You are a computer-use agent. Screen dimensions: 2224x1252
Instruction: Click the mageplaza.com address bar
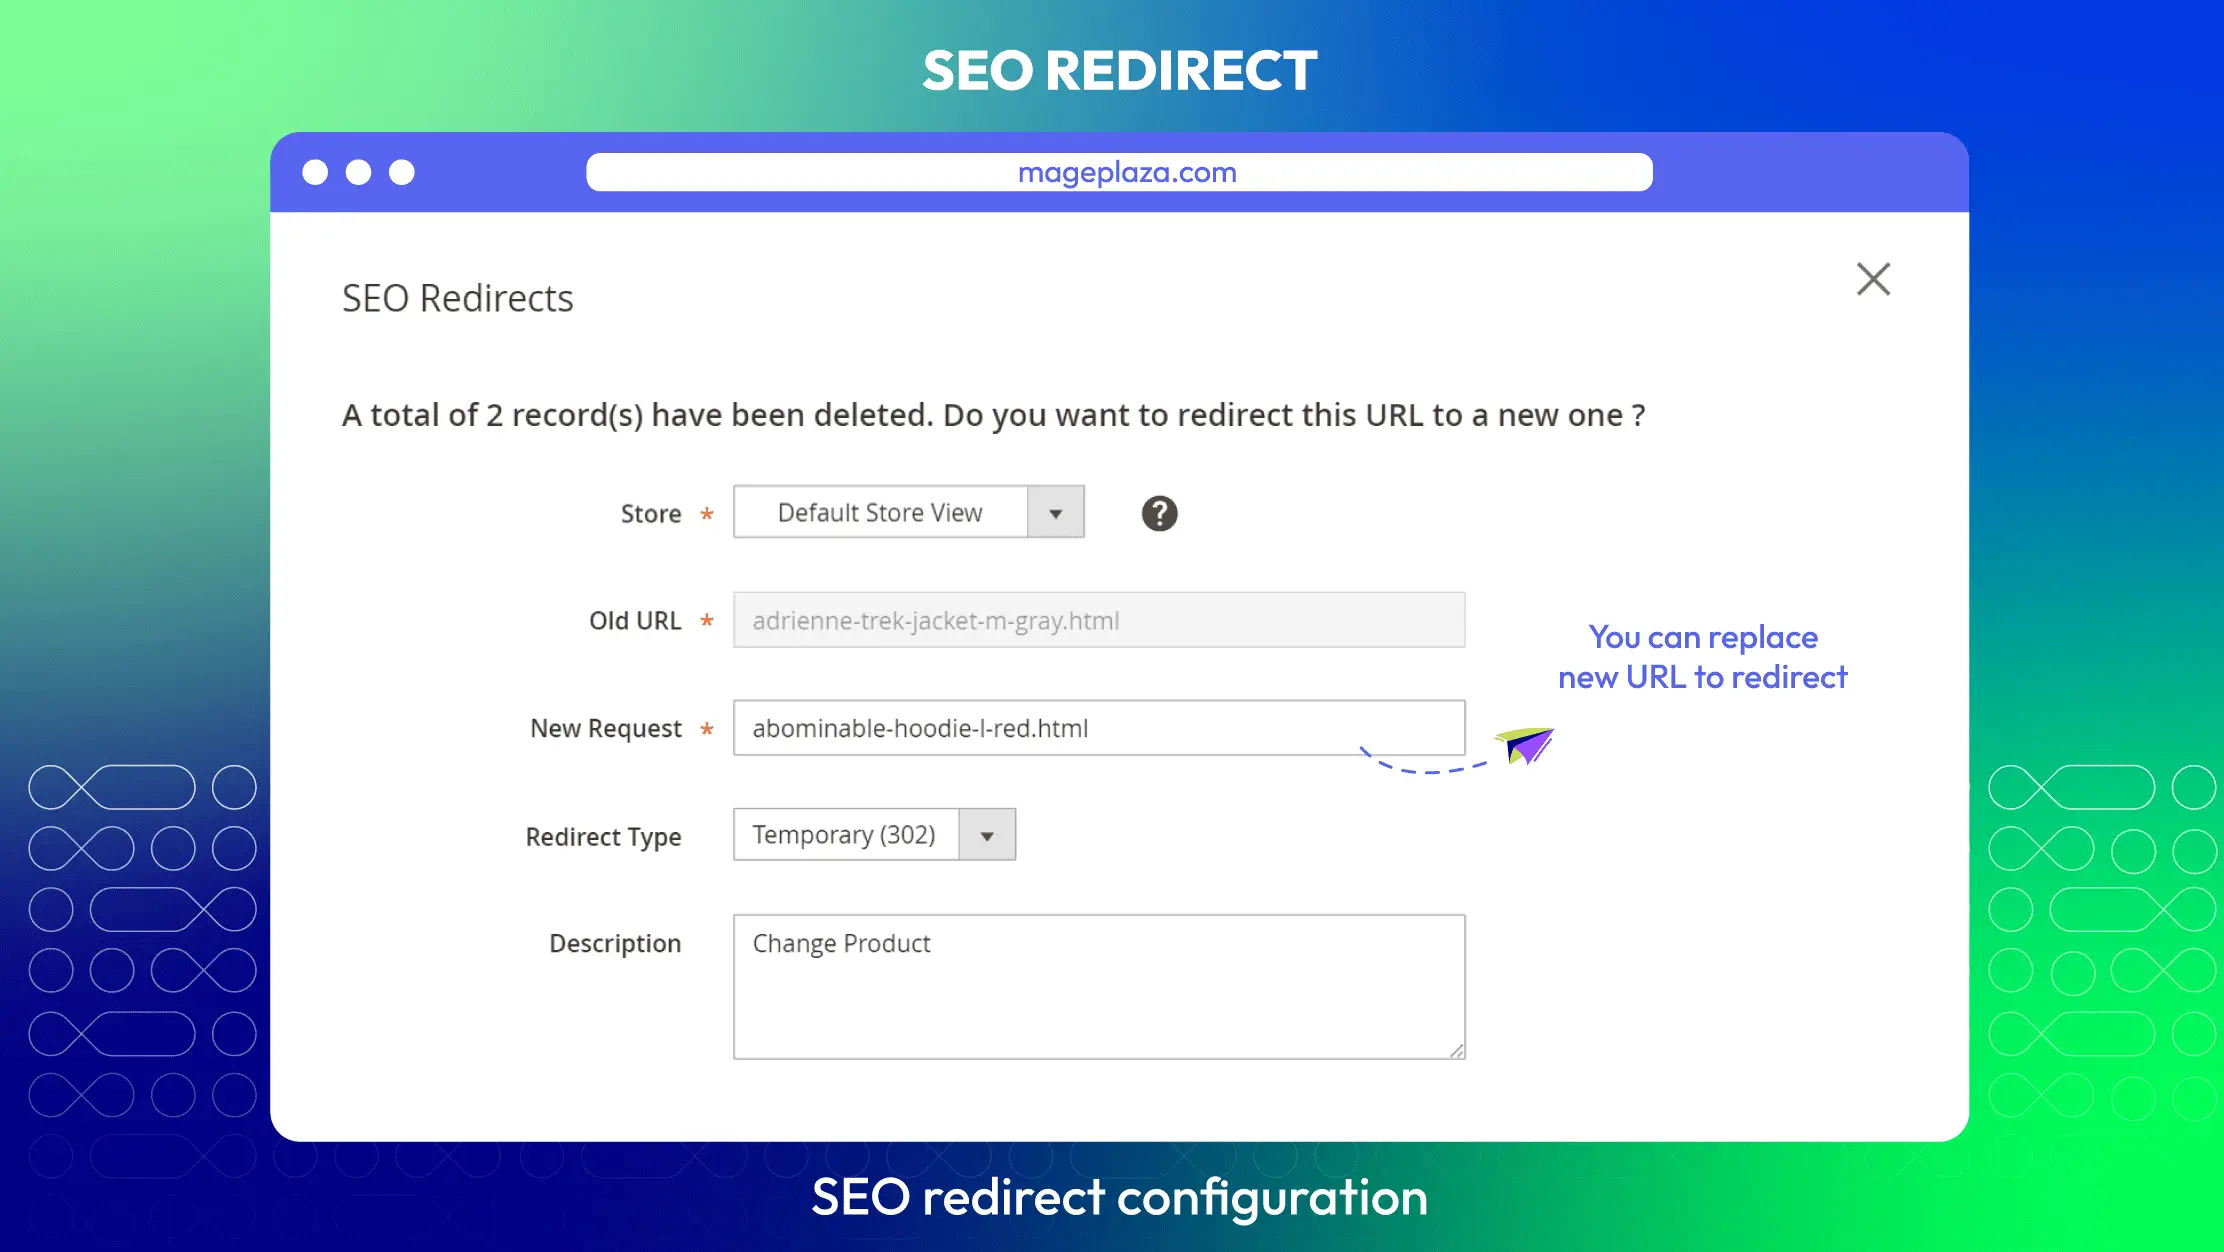[x=1119, y=172]
